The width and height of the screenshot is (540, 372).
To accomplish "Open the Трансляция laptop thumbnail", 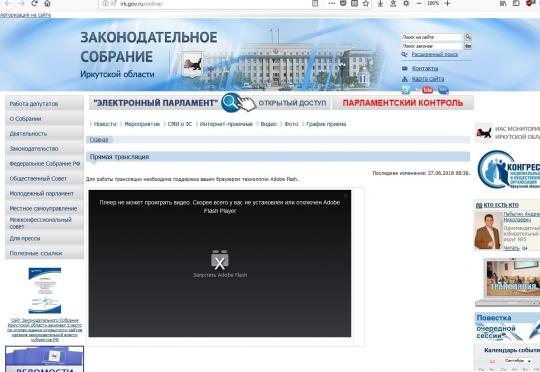I will [509, 282].
